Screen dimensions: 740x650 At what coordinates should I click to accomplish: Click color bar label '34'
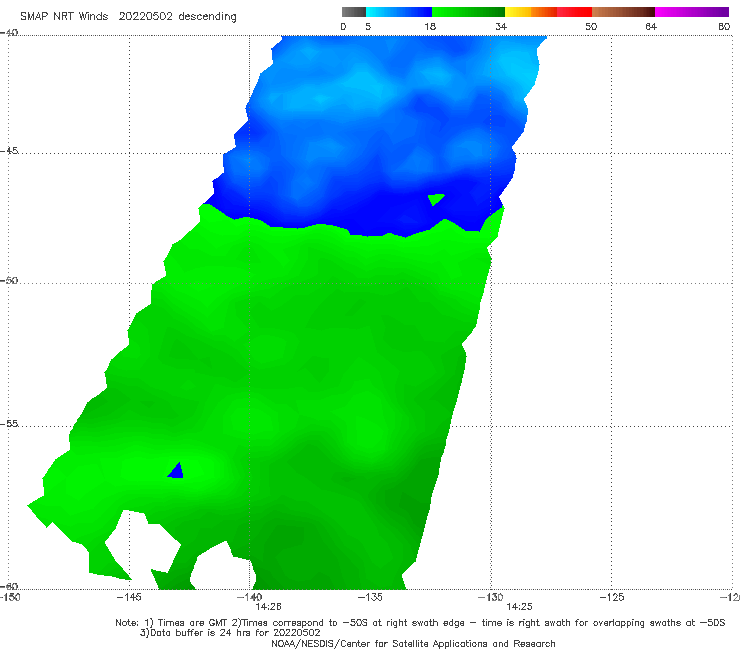pyautogui.click(x=501, y=27)
